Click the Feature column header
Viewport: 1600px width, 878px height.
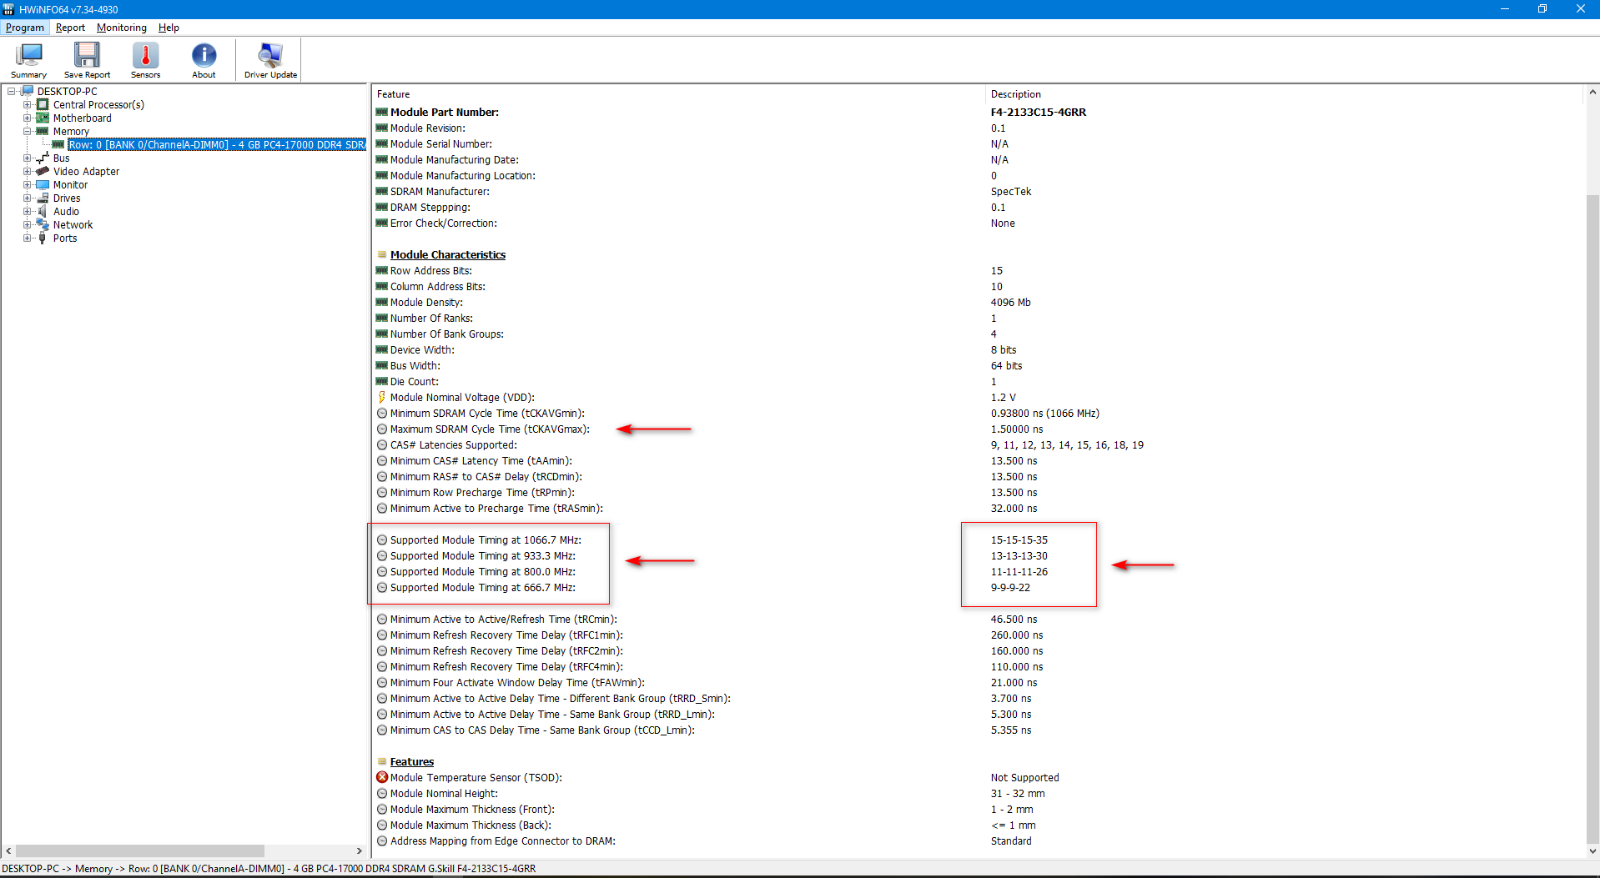pos(393,94)
